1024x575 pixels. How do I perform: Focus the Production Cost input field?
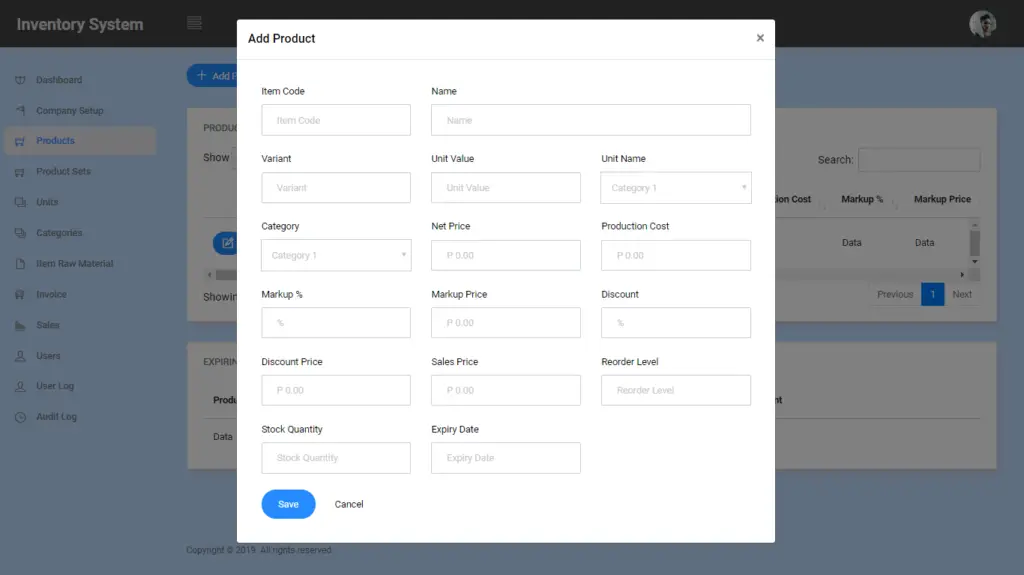pos(676,255)
